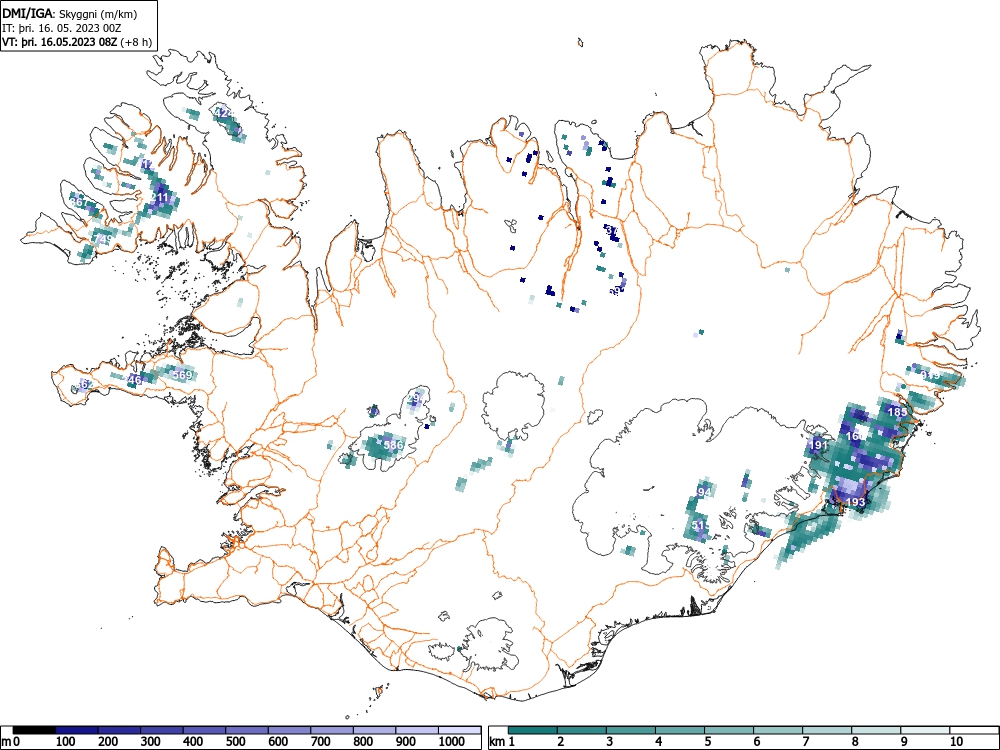Click the 6–7 km legend swatch
1000x750 pixels.
tap(778, 730)
